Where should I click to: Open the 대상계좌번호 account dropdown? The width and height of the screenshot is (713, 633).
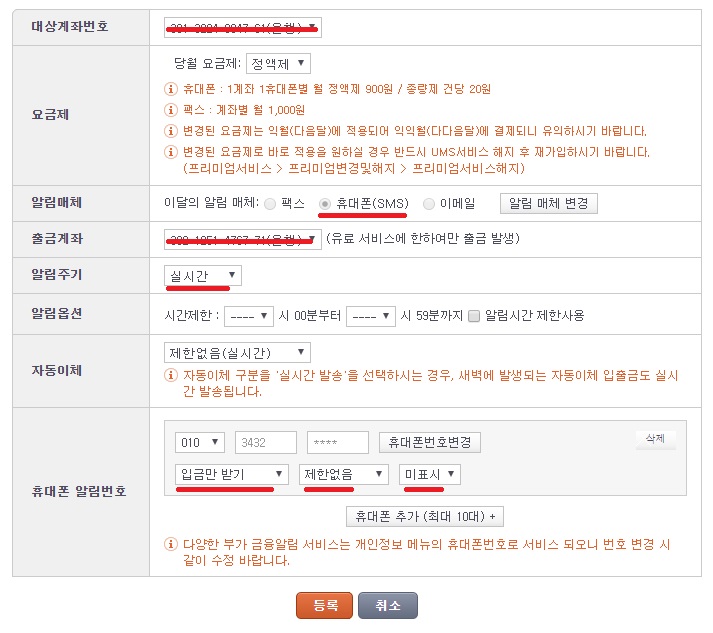243,27
